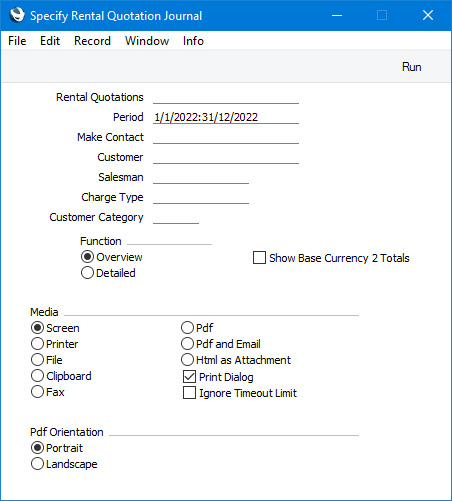
Task: Open the Record menu
Action: 92,41
